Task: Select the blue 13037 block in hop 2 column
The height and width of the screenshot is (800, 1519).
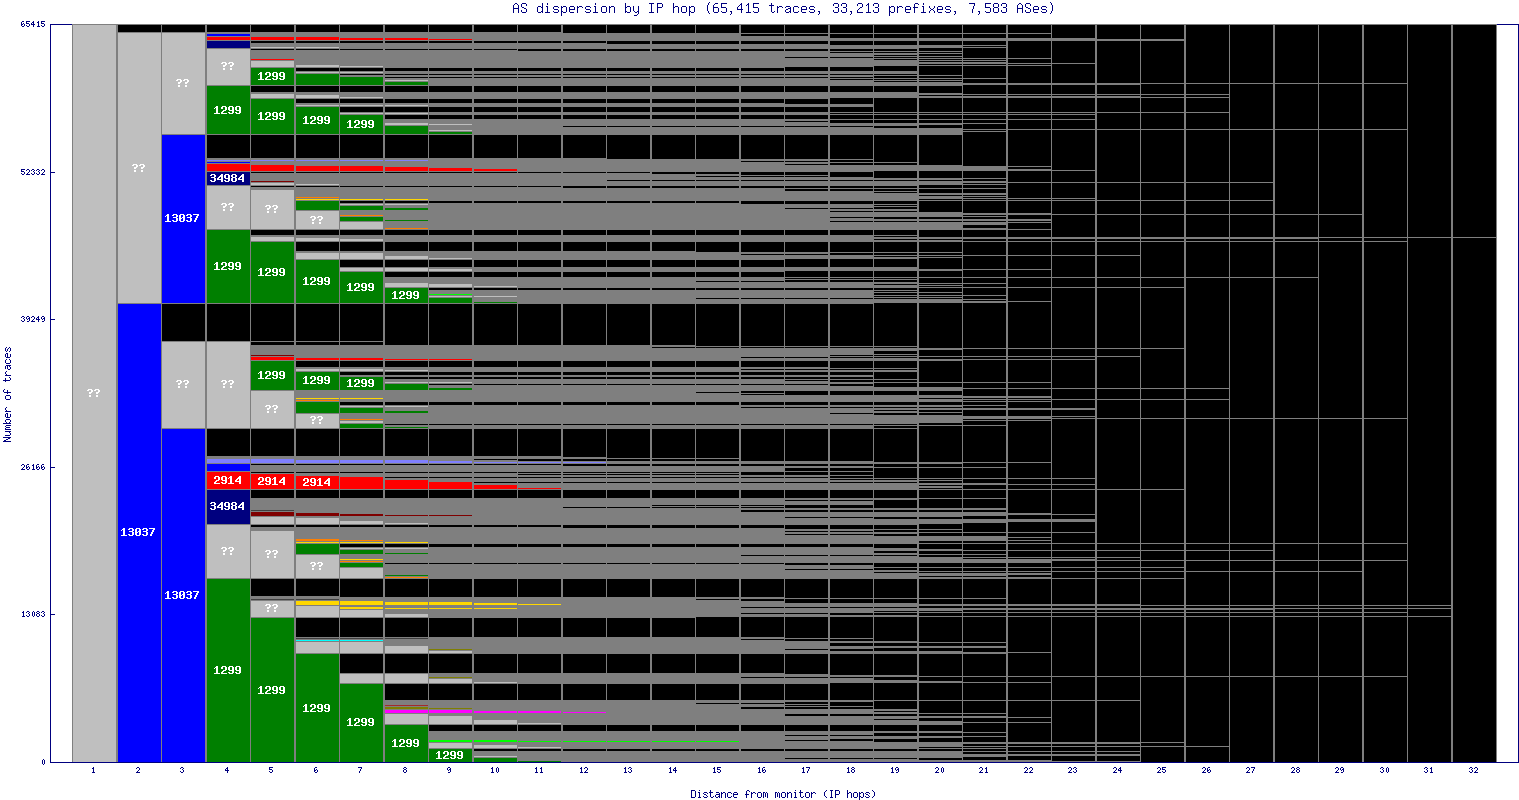Action: [139, 532]
